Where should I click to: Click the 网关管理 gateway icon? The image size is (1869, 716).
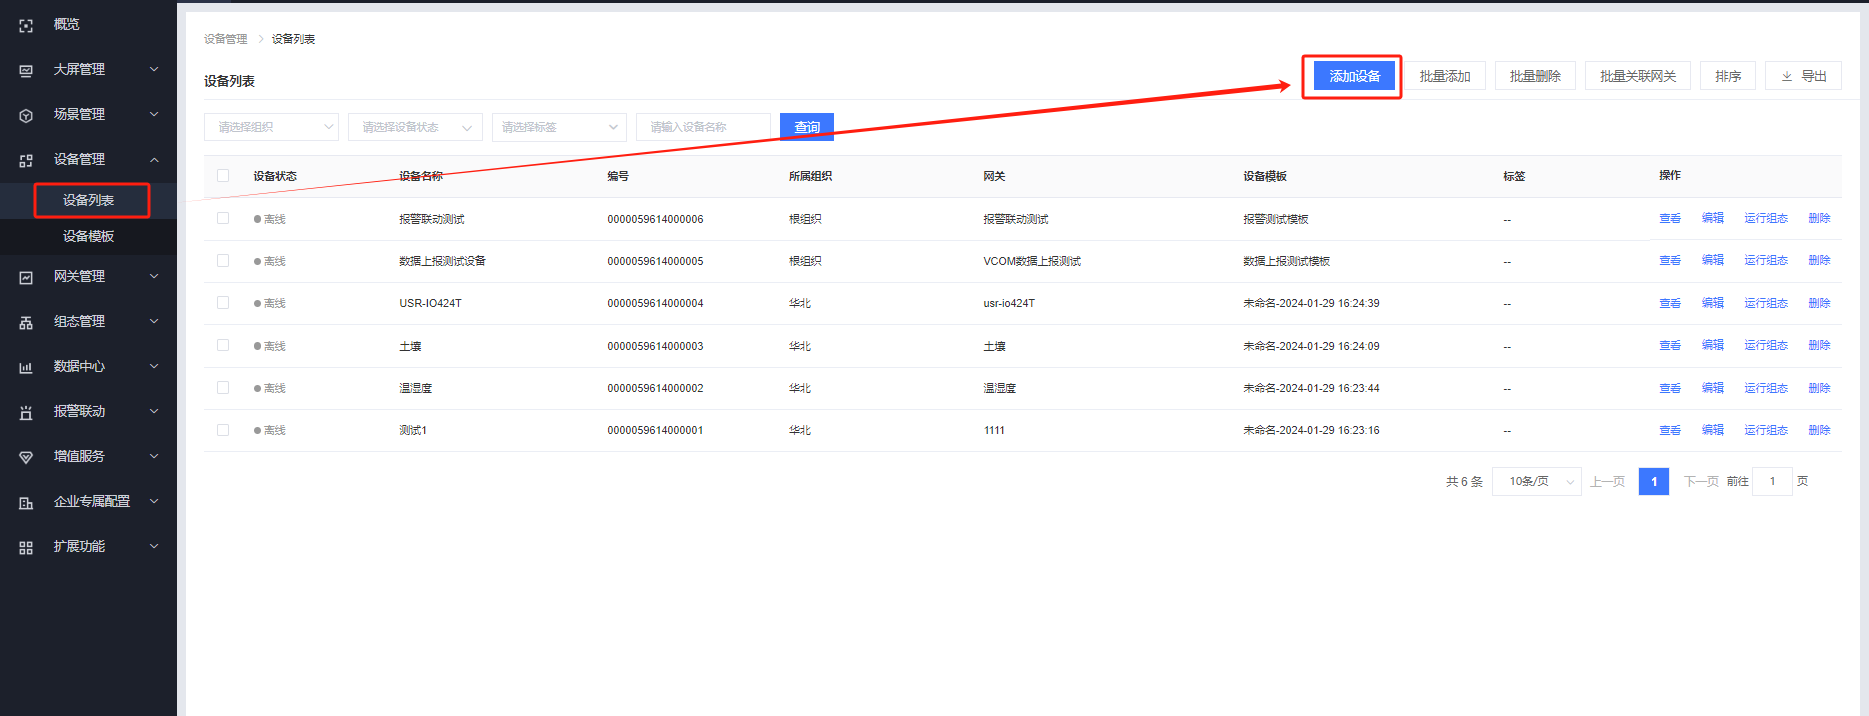[26, 277]
